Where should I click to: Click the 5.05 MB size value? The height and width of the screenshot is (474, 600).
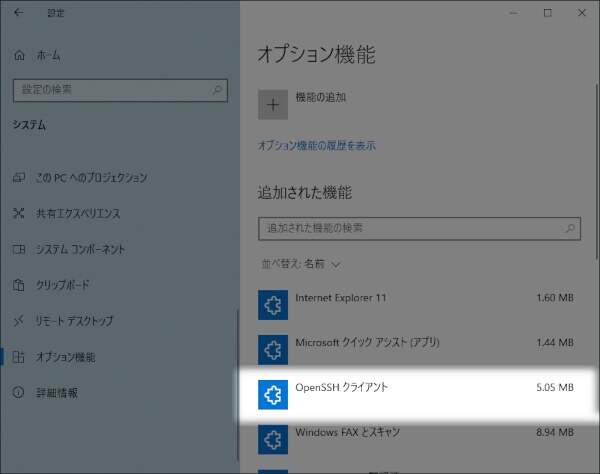555,387
